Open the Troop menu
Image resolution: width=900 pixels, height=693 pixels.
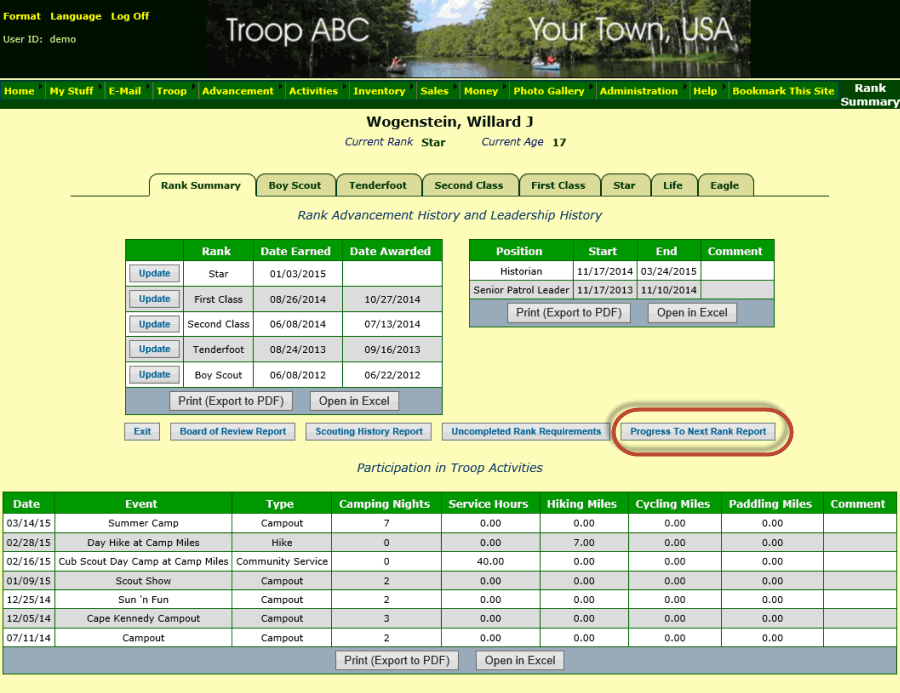172,91
